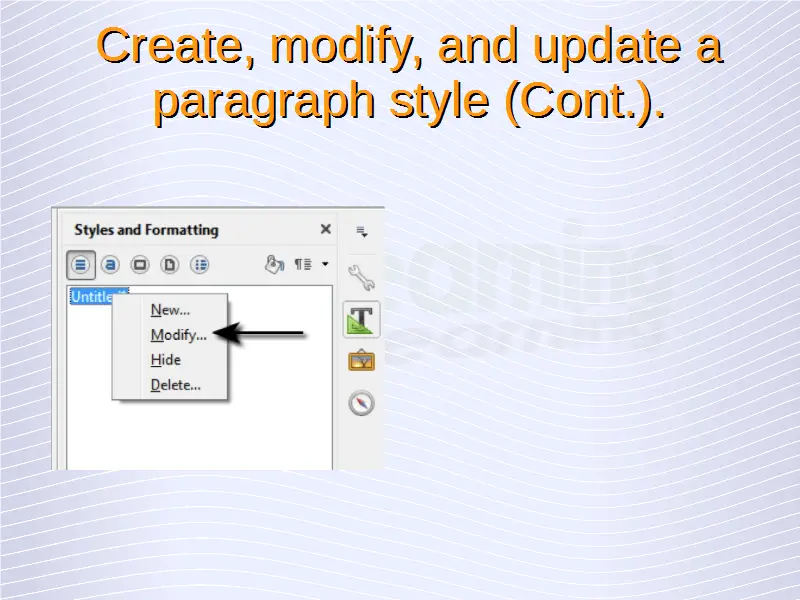Close the Styles and Formatting panel
Viewport: 800px width, 600px height.
click(325, 230)
